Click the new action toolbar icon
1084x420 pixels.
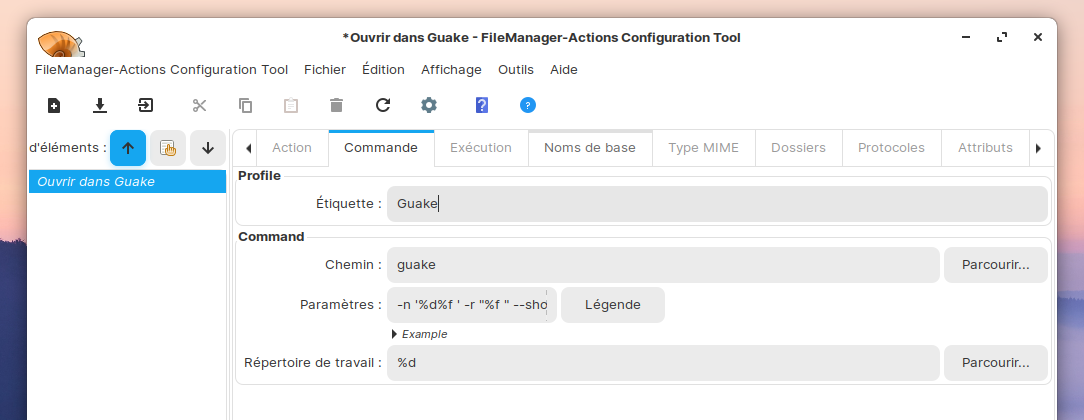pyautogui.click(x=54, y=105)
